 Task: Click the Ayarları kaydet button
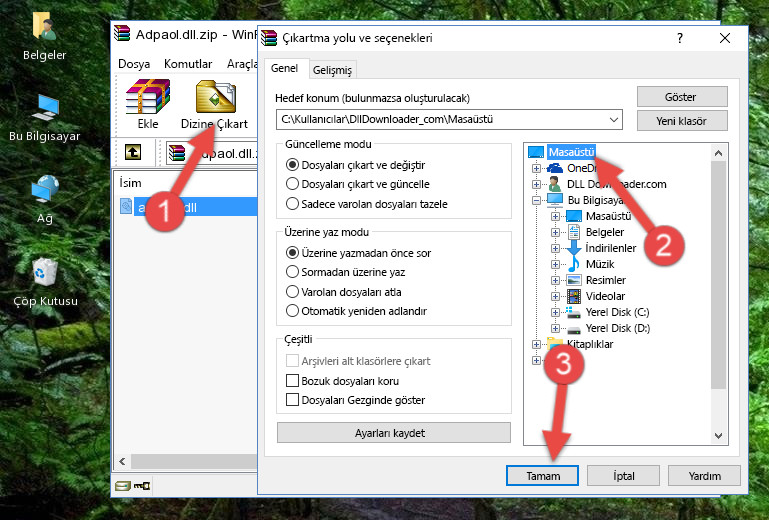(x=393, y=433)
